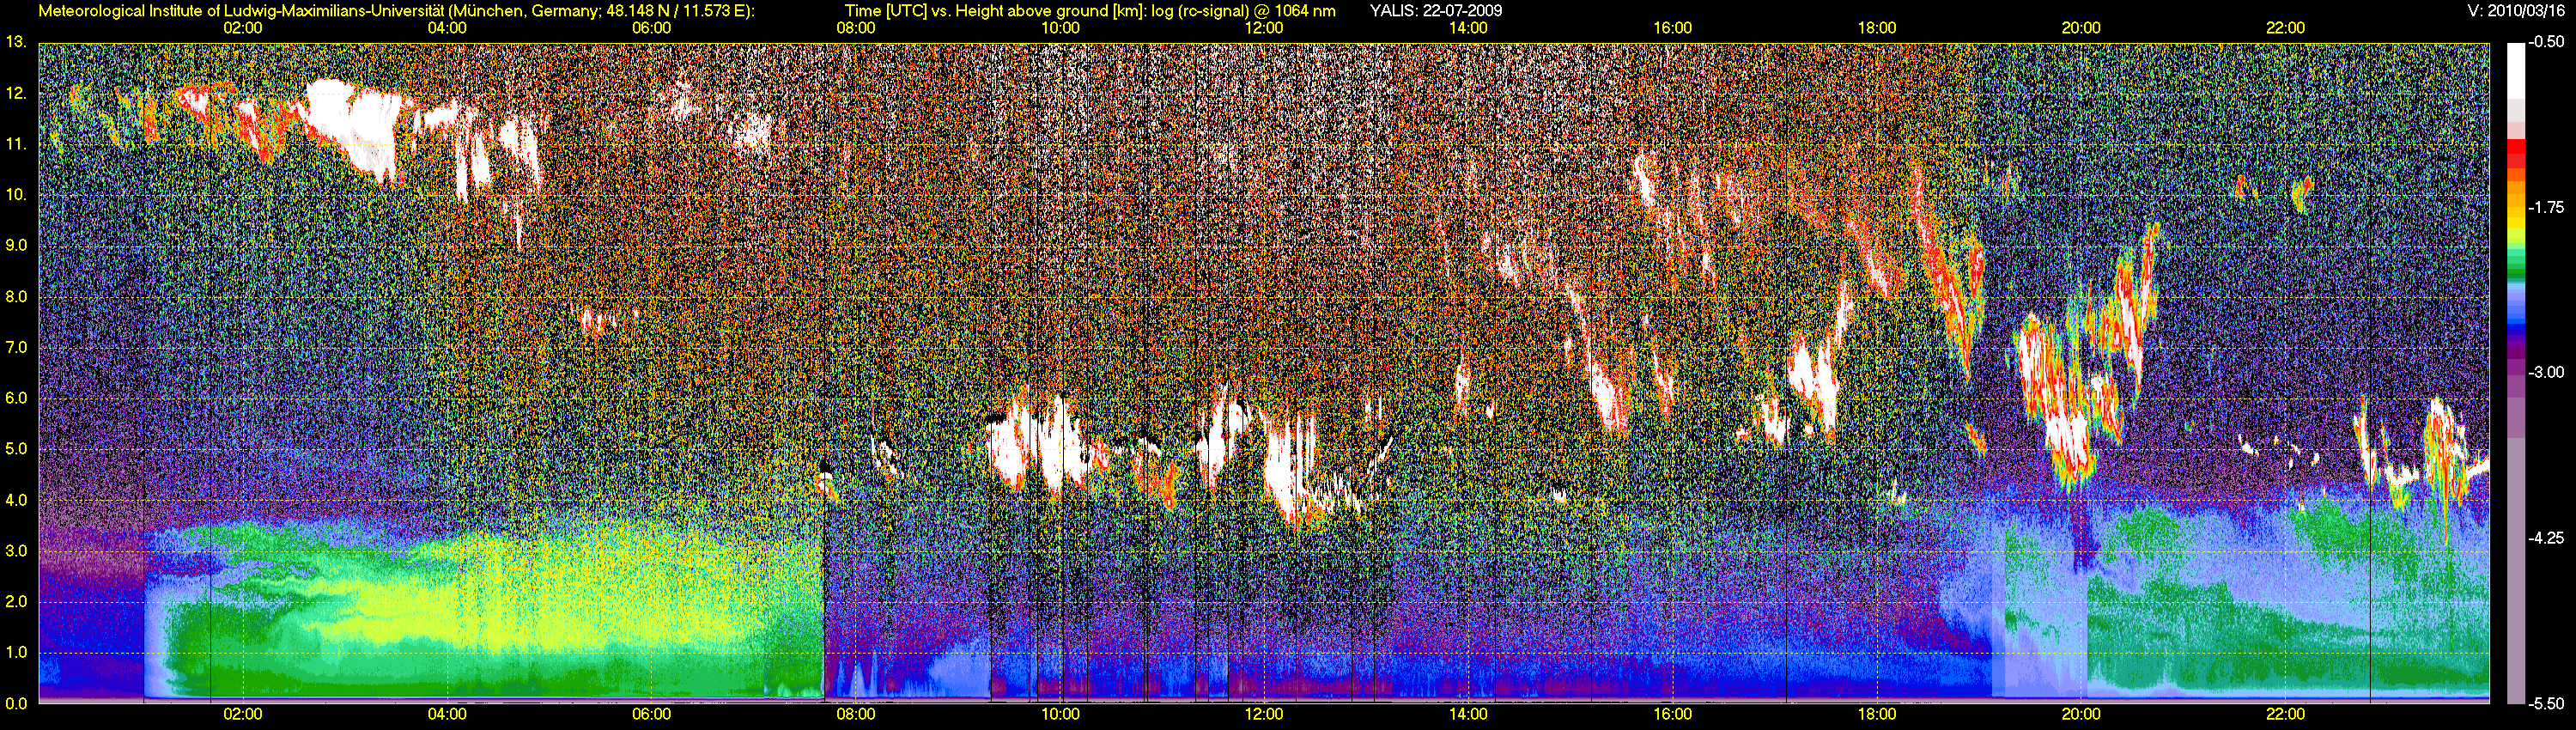Select the 16:00 tick label on the lower time axis
This screenshot has height=730, width=2576.
coord(1673,714)
